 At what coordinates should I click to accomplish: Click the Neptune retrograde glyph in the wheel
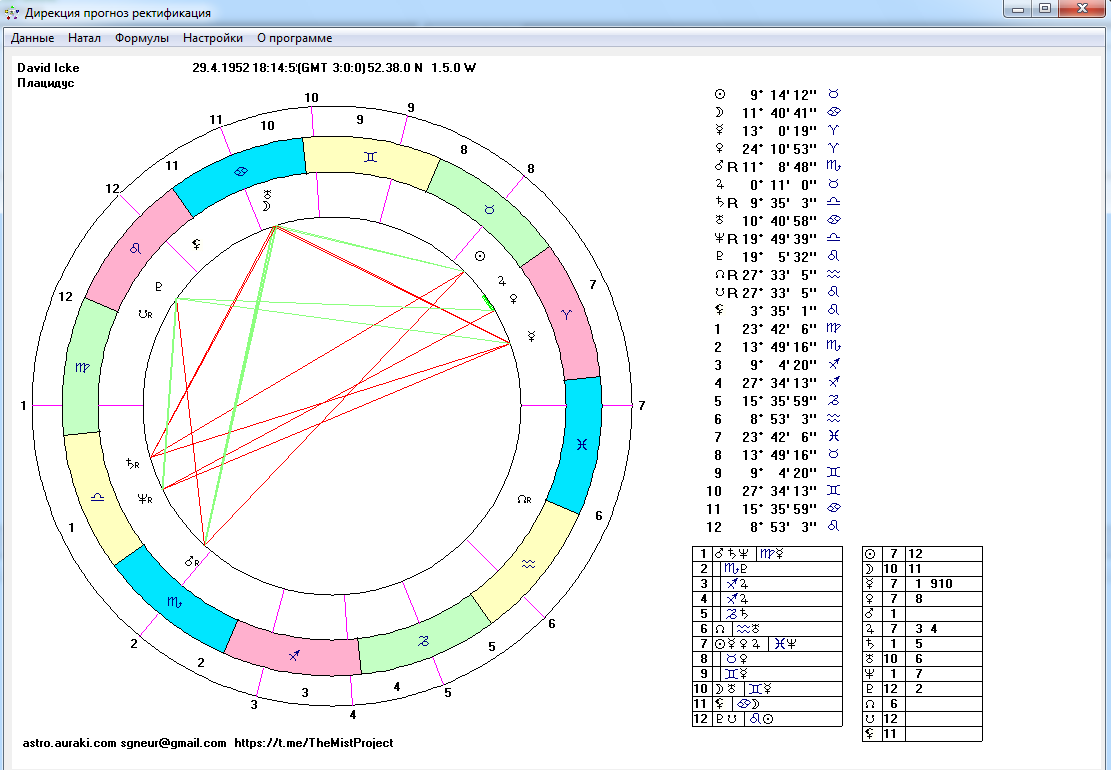tap(145, 499)
